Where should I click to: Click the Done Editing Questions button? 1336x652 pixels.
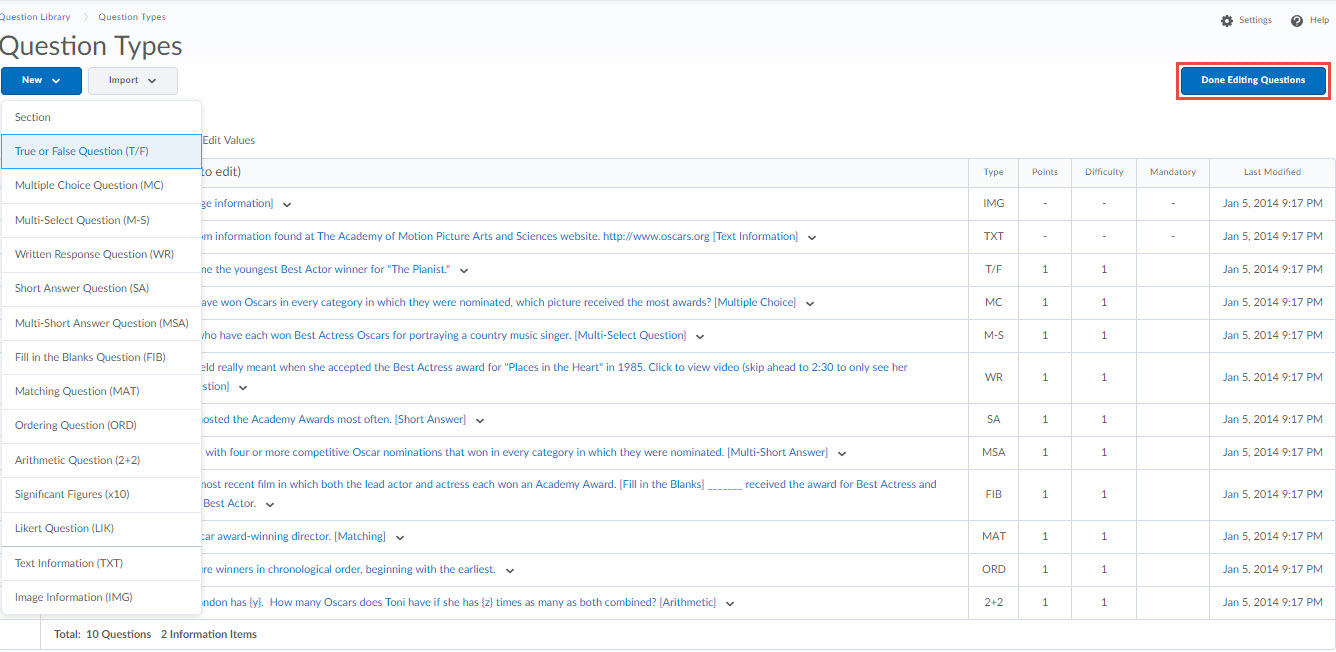pyautogui.click(x=1252, y=80)
